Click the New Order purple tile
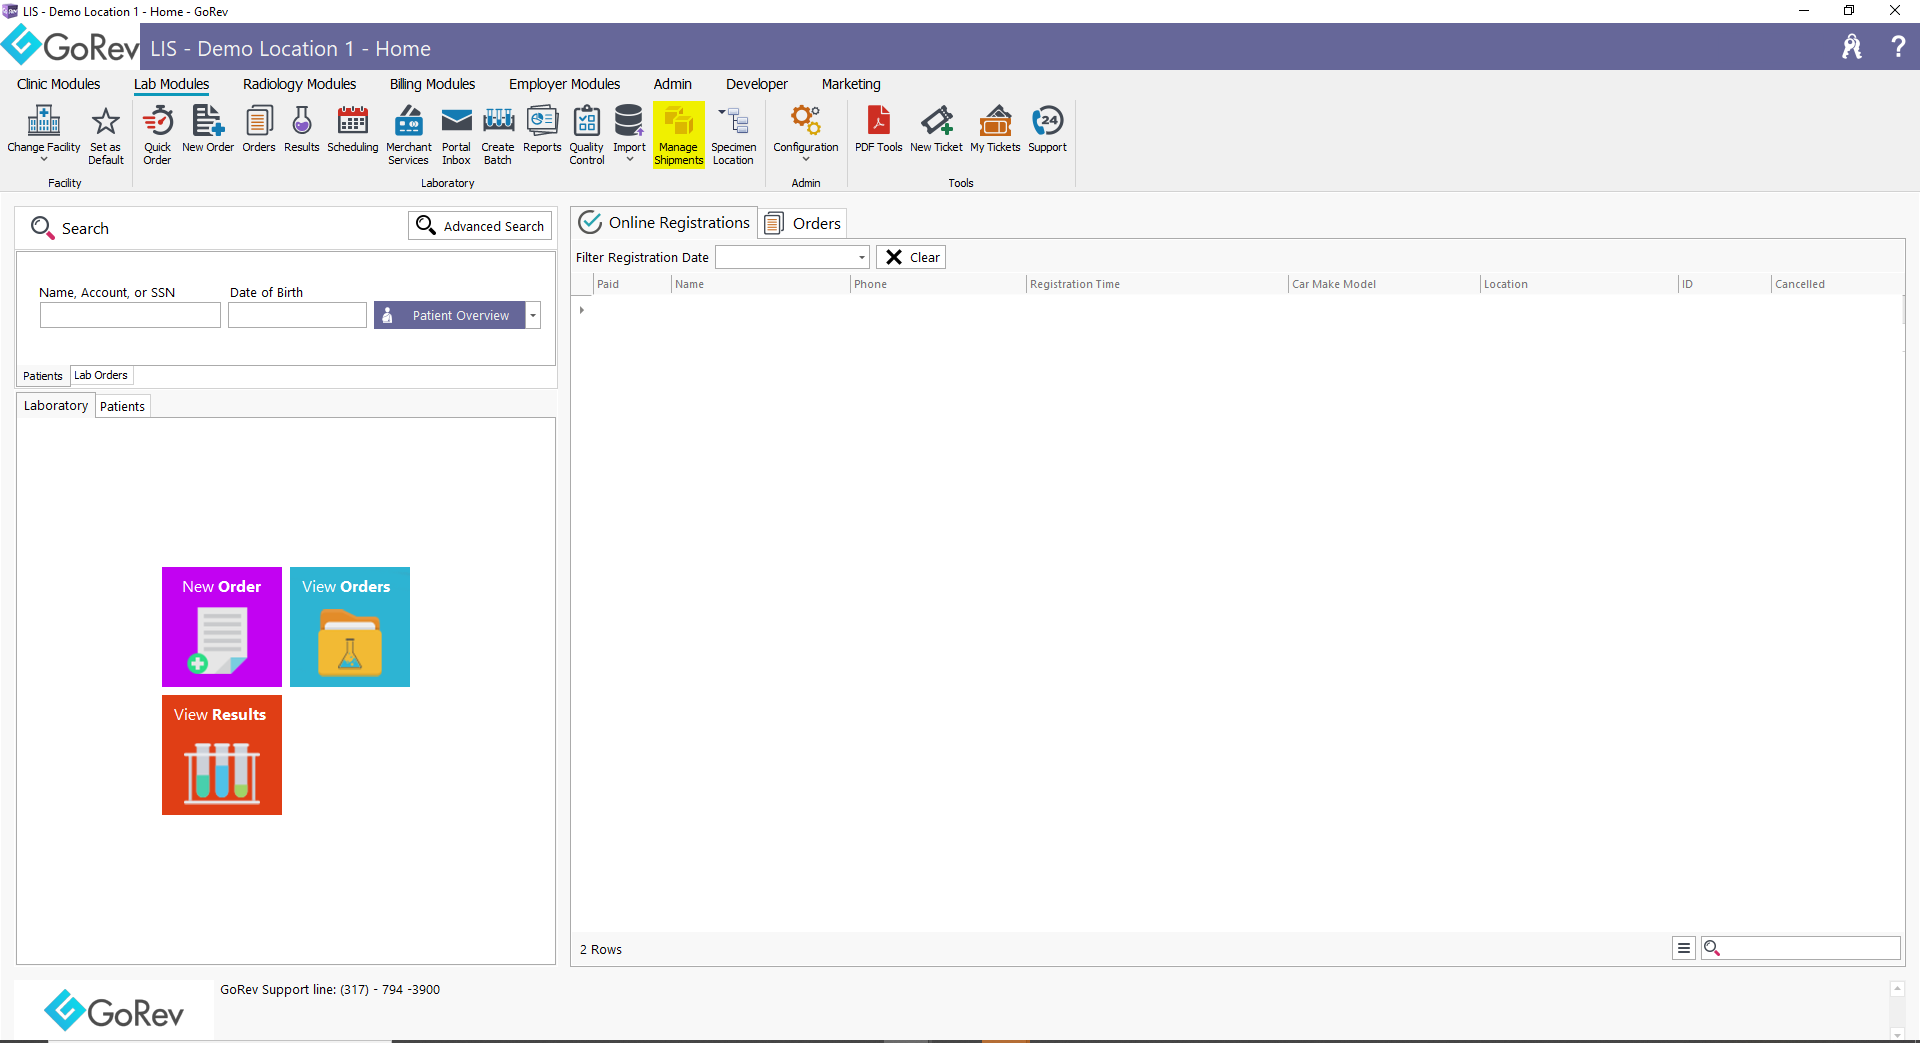1920x1043 pixels. pos(222,627)
